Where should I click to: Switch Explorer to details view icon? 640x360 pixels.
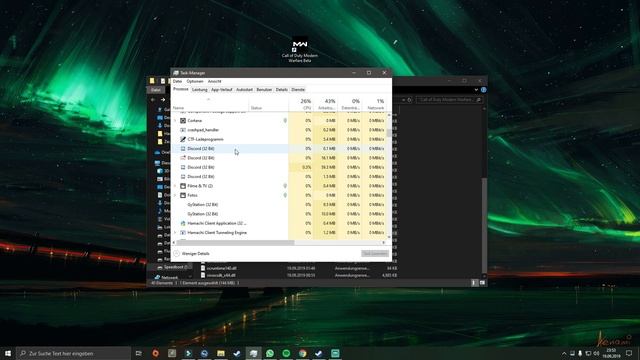(474, 282)
